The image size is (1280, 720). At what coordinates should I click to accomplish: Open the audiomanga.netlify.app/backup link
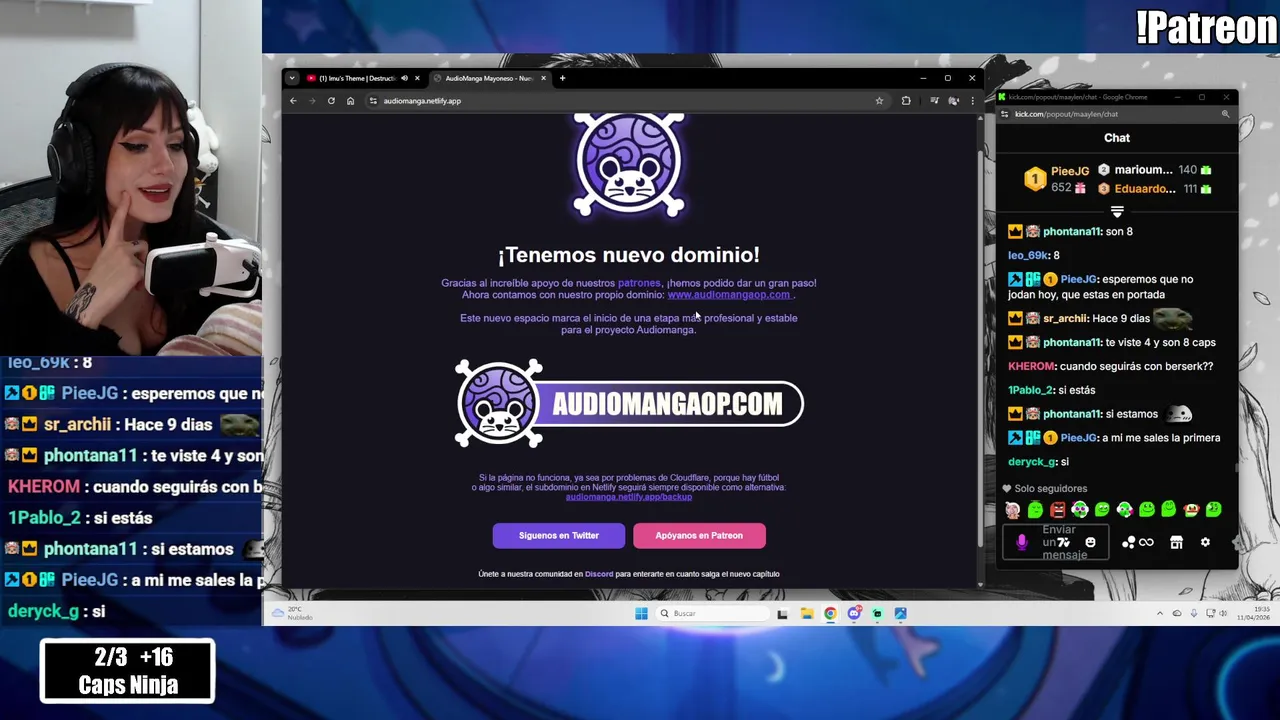pyautogui.click(x=628, y=497)
